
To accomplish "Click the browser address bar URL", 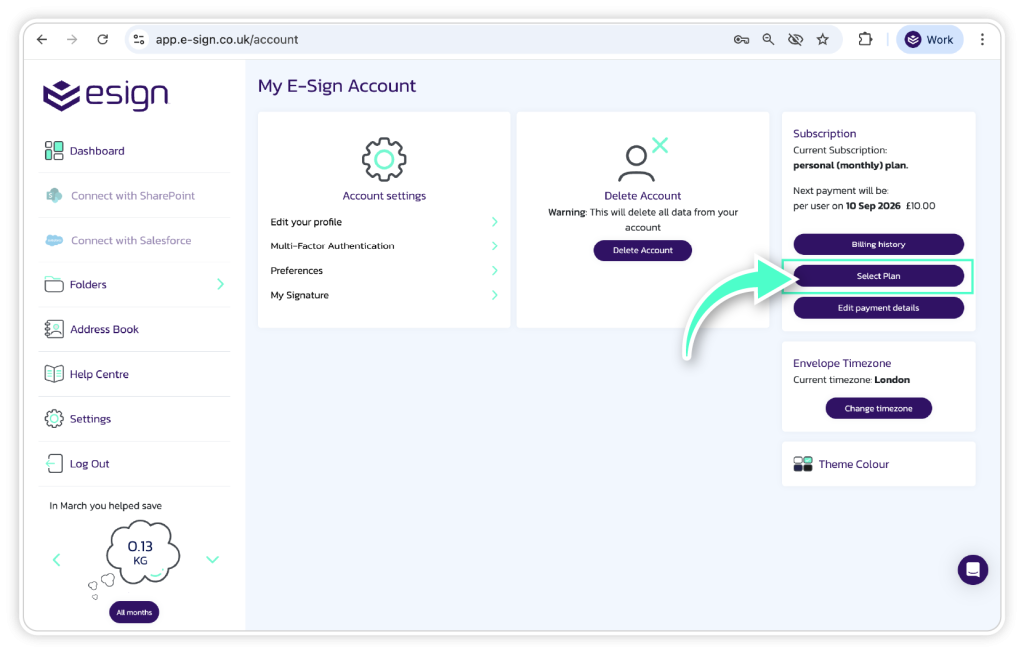I will (227, 40).
